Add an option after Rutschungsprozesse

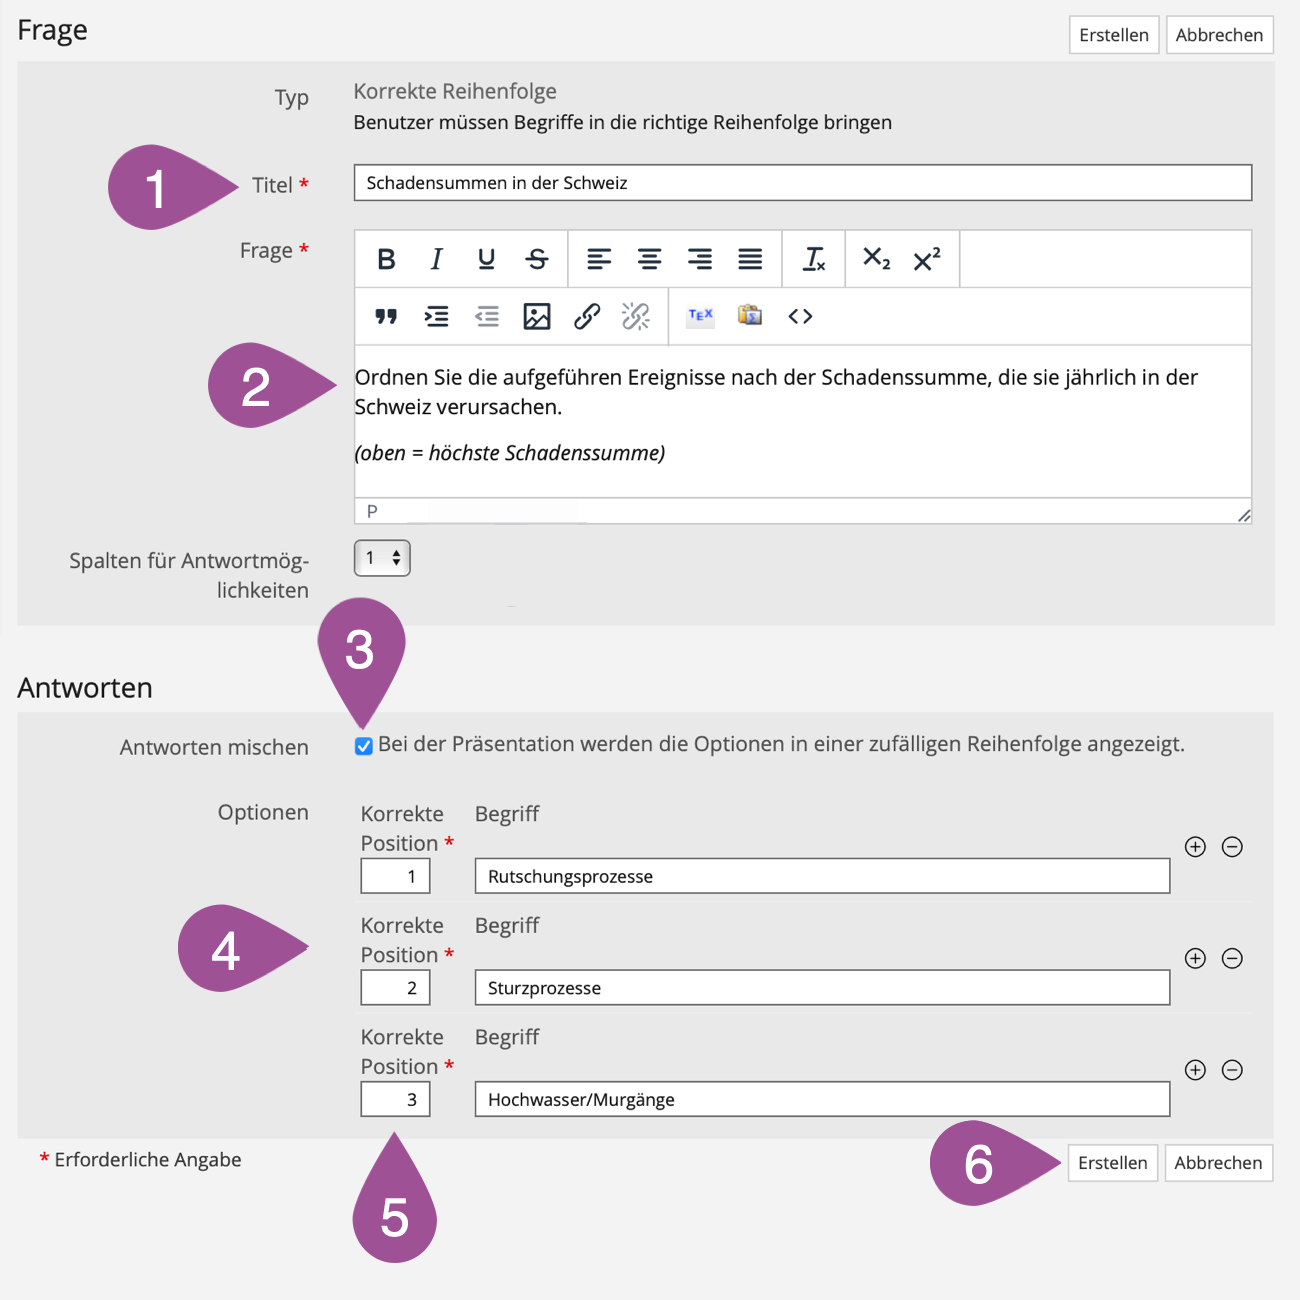(1195, 847)
